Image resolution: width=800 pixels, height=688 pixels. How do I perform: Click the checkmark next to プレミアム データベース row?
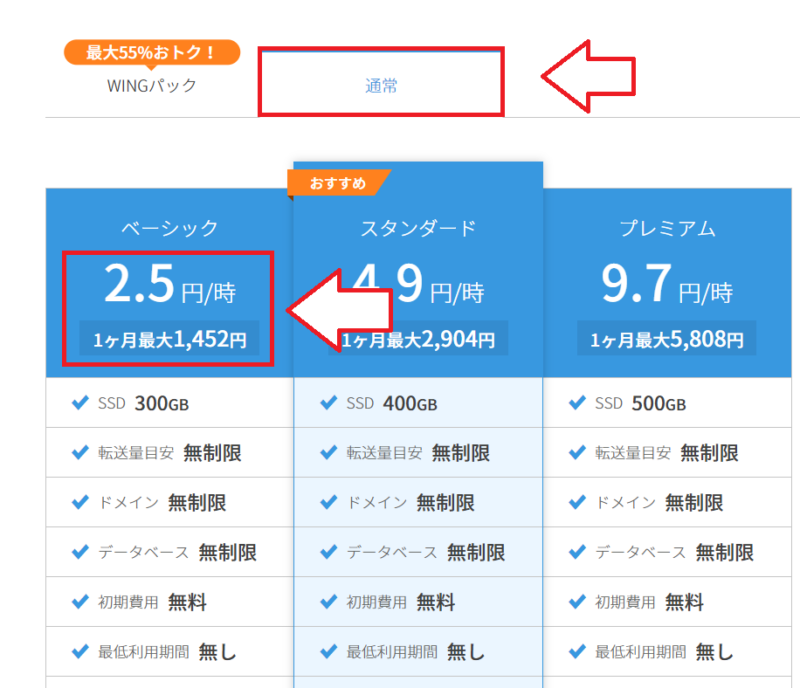tap(578, 553)
